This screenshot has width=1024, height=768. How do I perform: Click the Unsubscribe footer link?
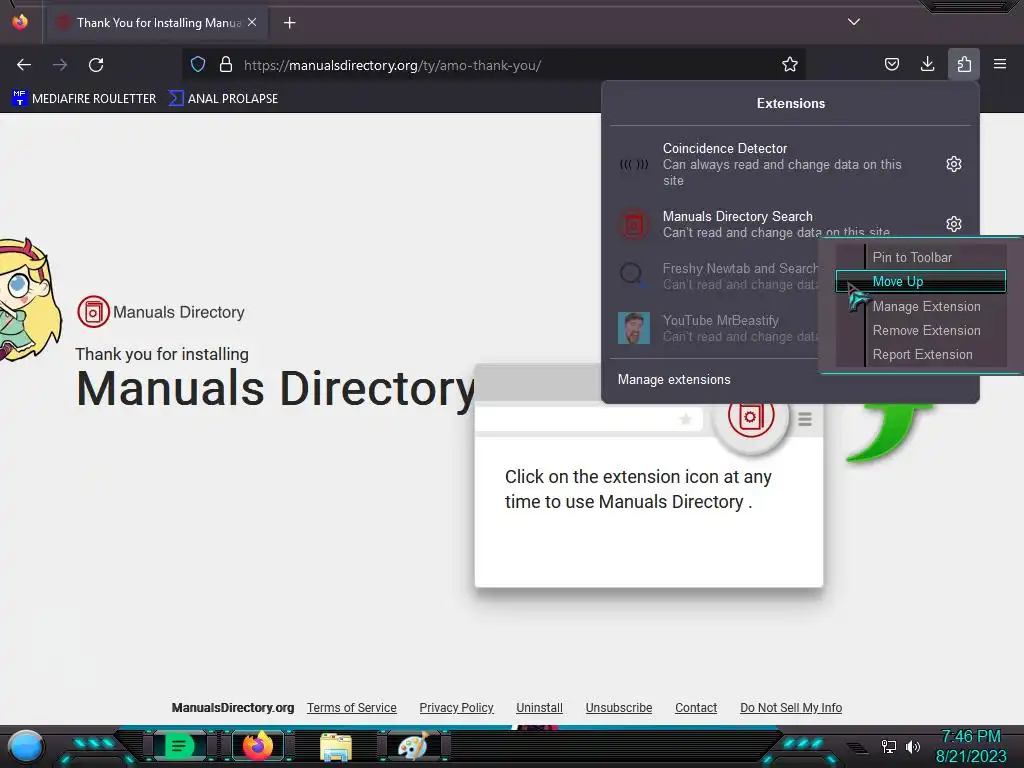(618, 707)
